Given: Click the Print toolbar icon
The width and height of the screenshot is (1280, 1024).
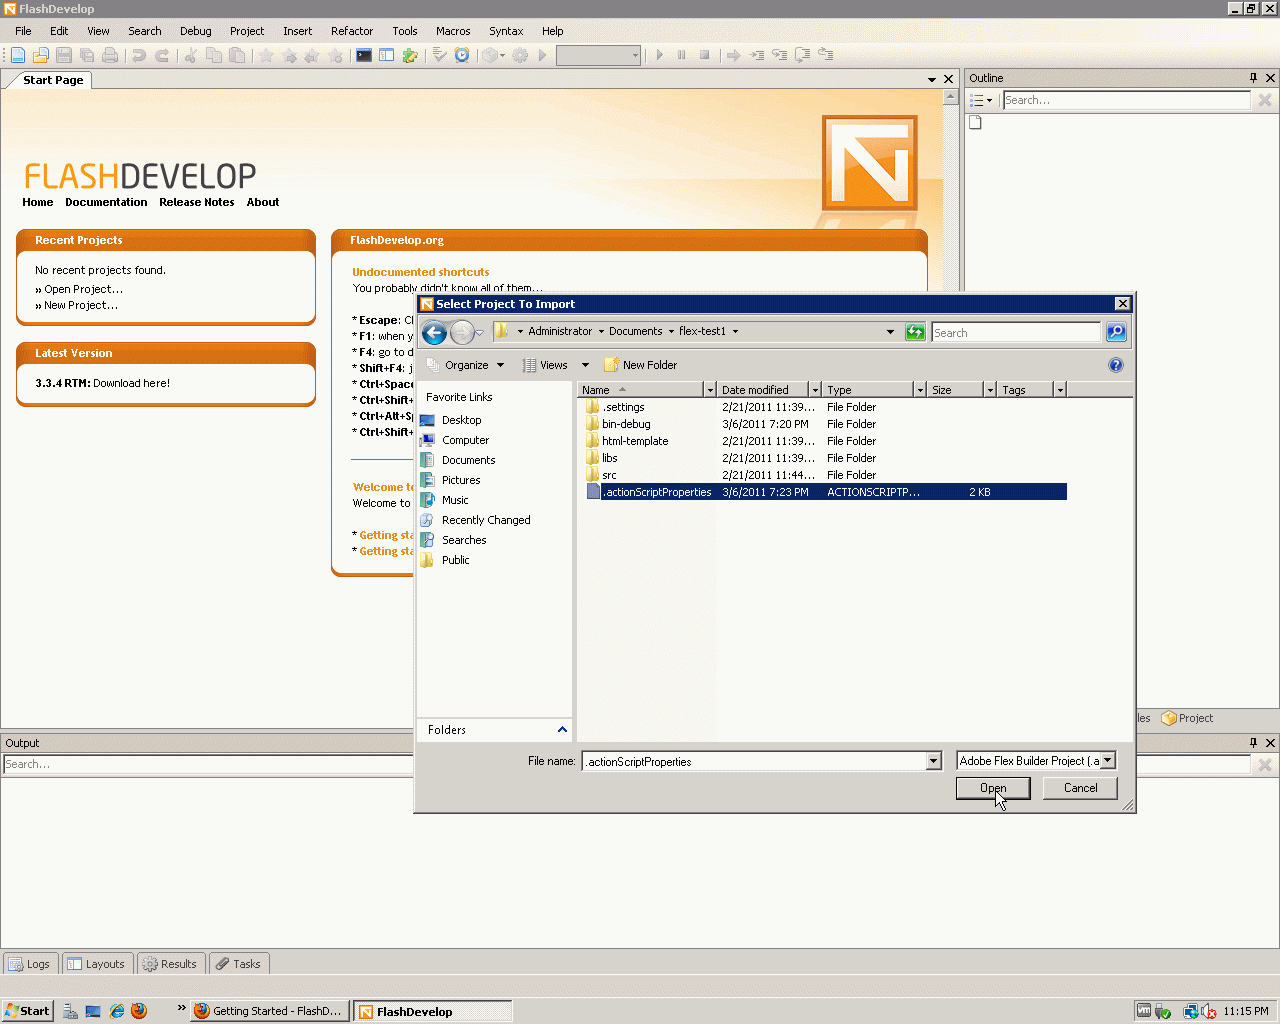Looking at the screenshot, I should click(x=110, y=55).
